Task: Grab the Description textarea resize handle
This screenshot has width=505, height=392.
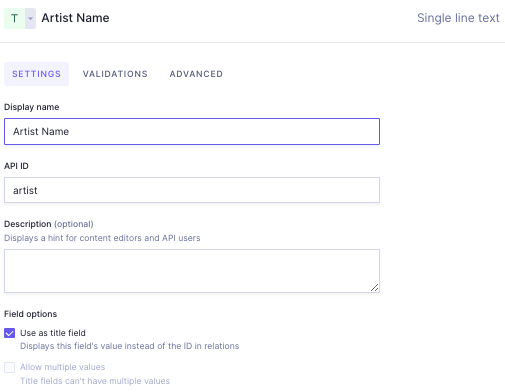Action: (x=374, y=287)
